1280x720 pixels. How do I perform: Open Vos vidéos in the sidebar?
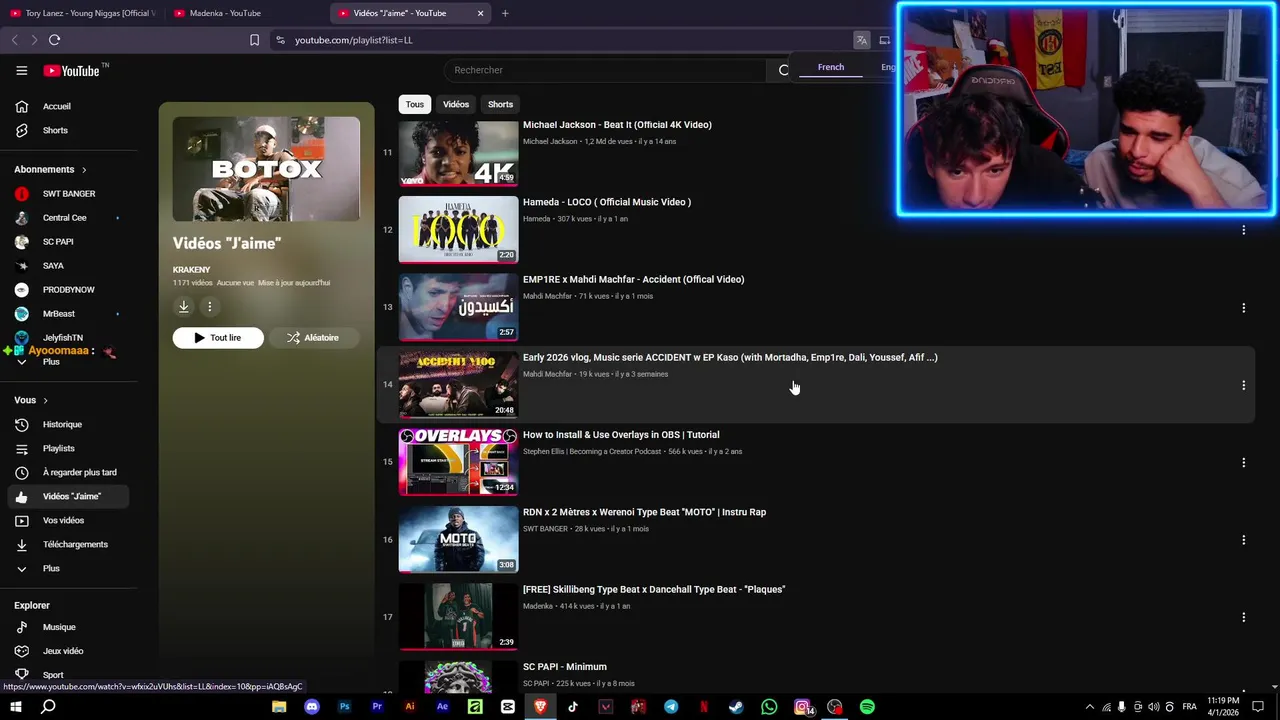(x=63, y=520)
